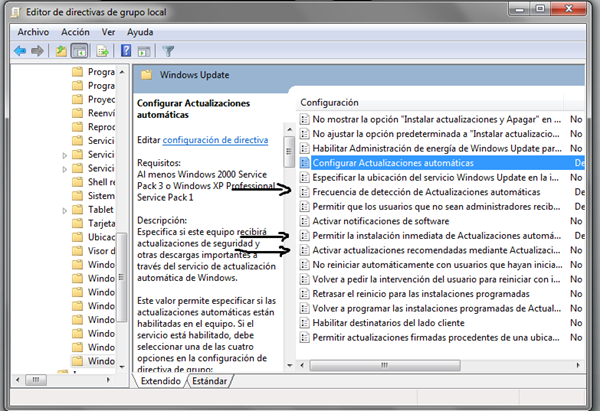
Task: Switch to the Extendido tab
Action: [x=161, y=381]
